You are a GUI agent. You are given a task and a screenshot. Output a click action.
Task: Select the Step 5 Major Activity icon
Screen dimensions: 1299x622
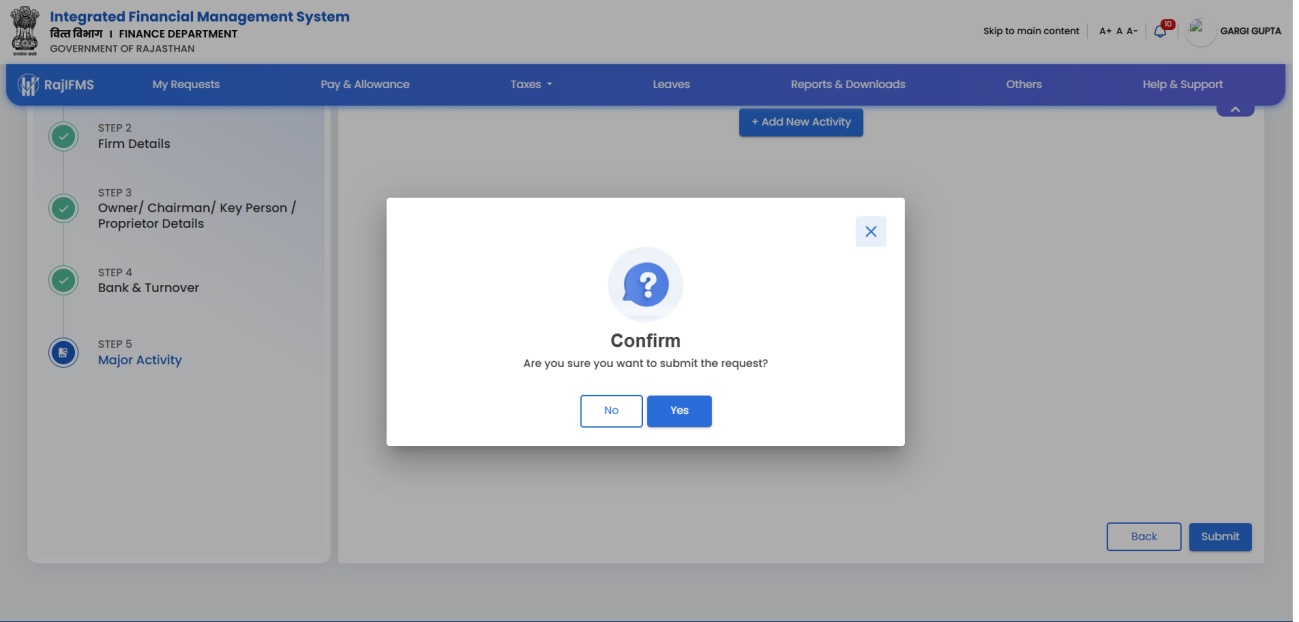63,353
